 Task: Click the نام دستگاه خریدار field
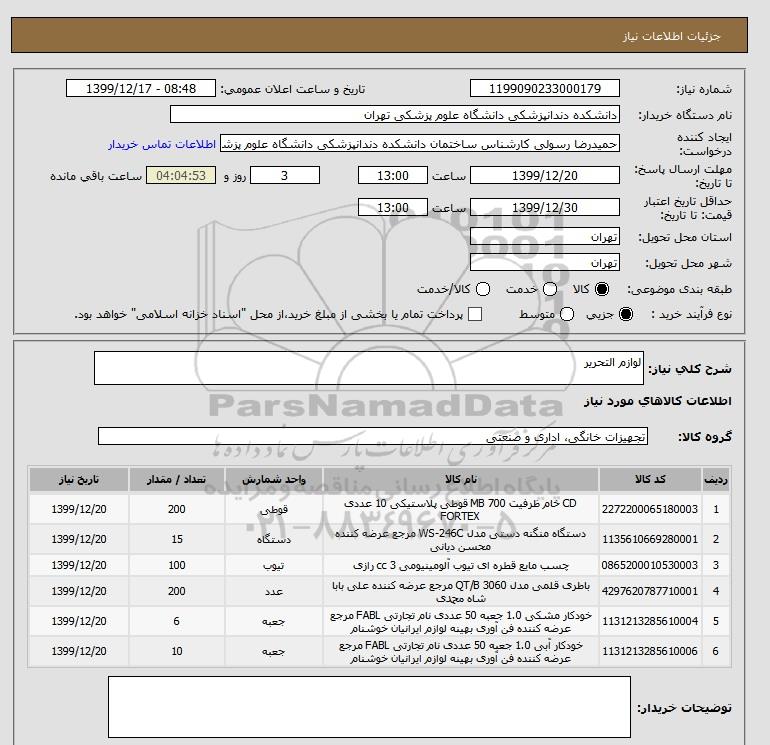(395, 114)
